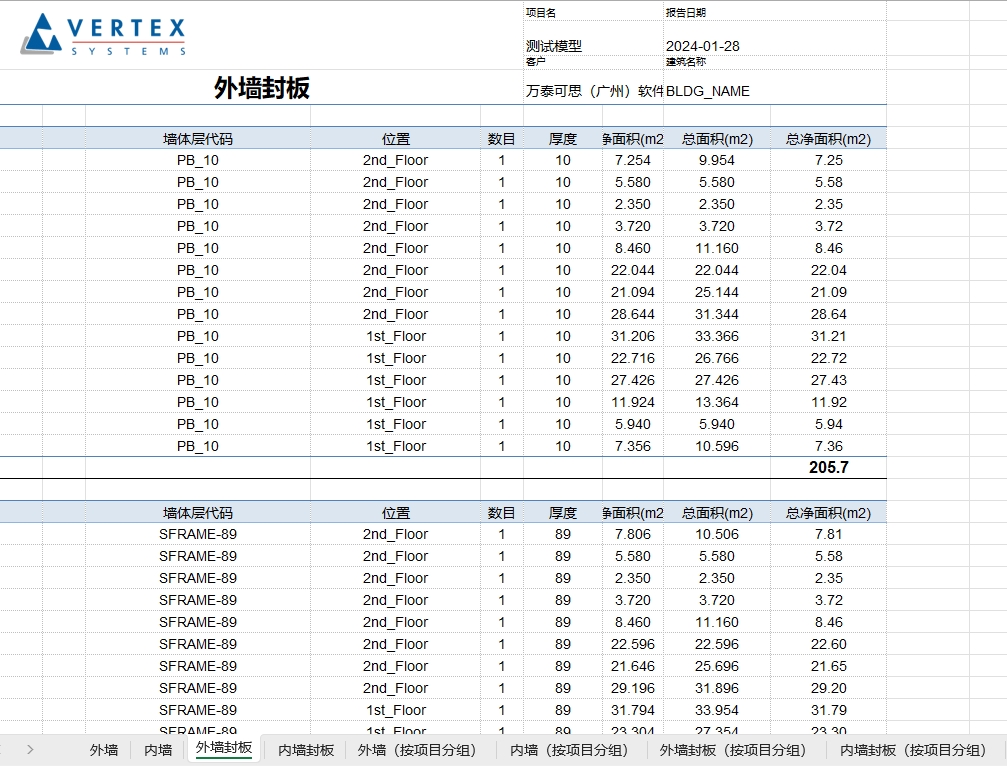The image size is (1007, 766).
Task: Select the 2024-01-28 report date cell
Action: click(775, 38)
